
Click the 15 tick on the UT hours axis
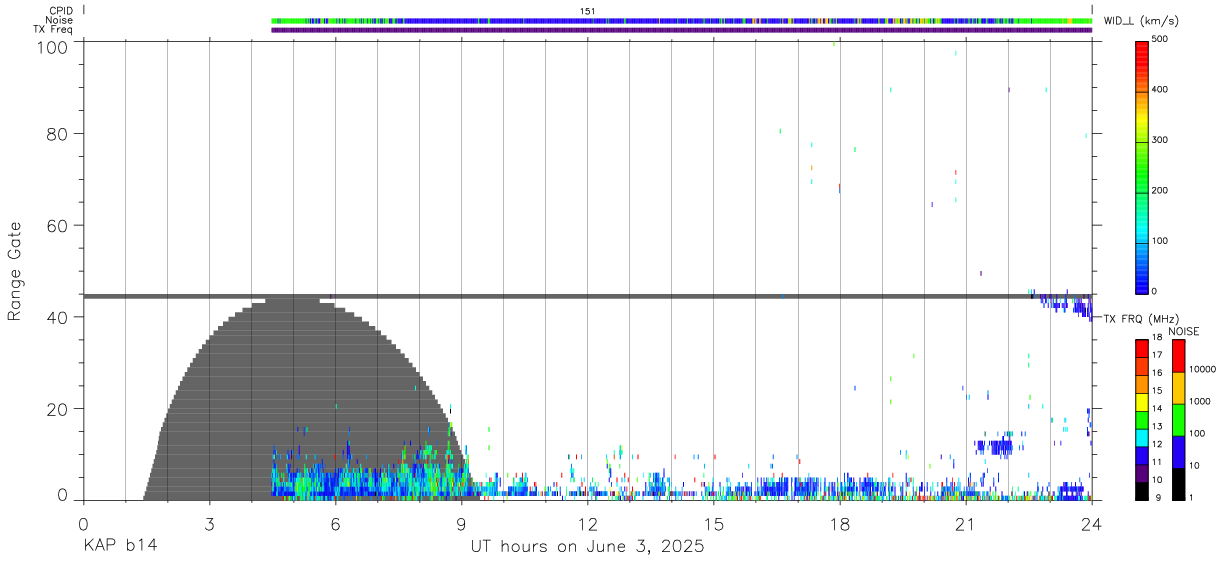(713, 524)
